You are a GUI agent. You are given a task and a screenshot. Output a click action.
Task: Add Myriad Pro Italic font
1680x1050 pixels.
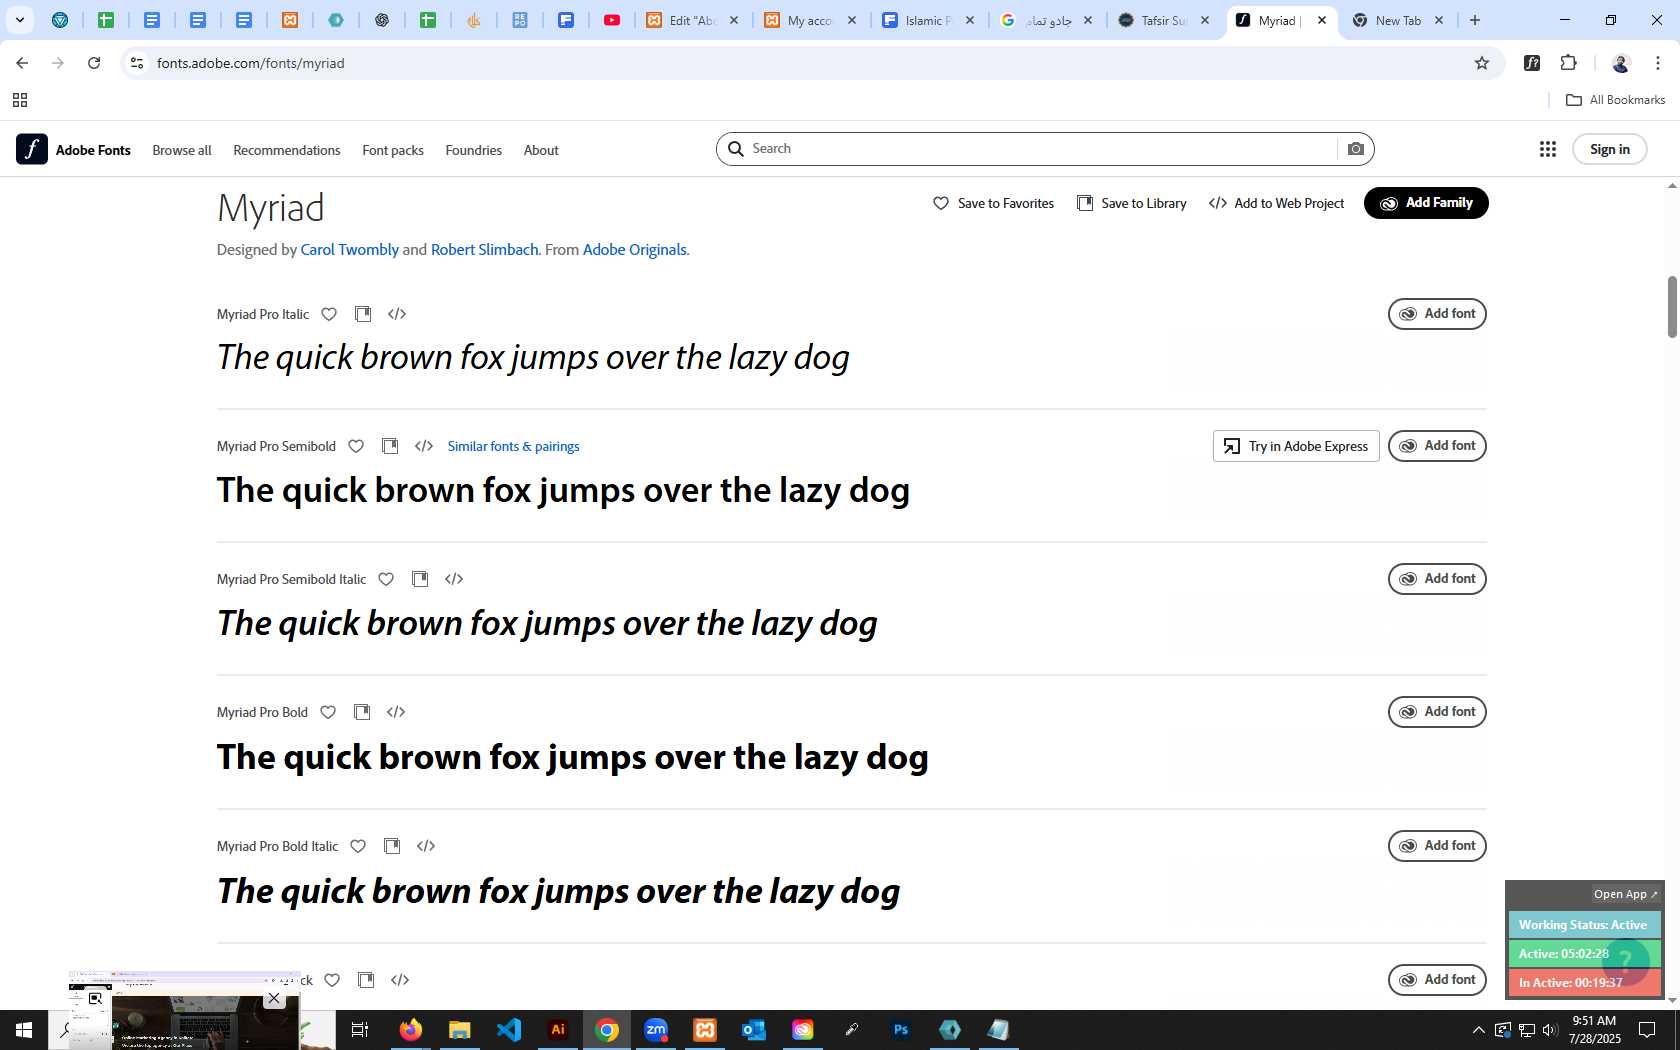pyautogui.click(x=1437, y=314)
